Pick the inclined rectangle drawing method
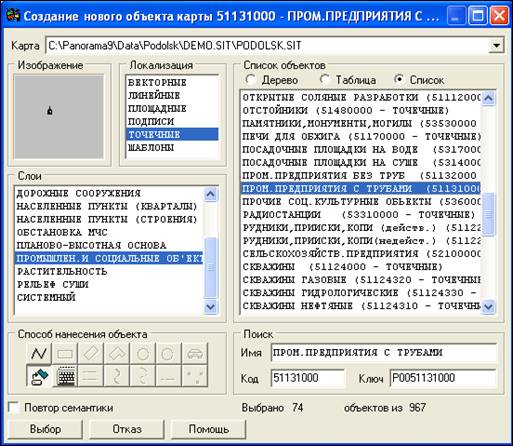The height and width of the screenshot is (446, 513). (91, 354)
